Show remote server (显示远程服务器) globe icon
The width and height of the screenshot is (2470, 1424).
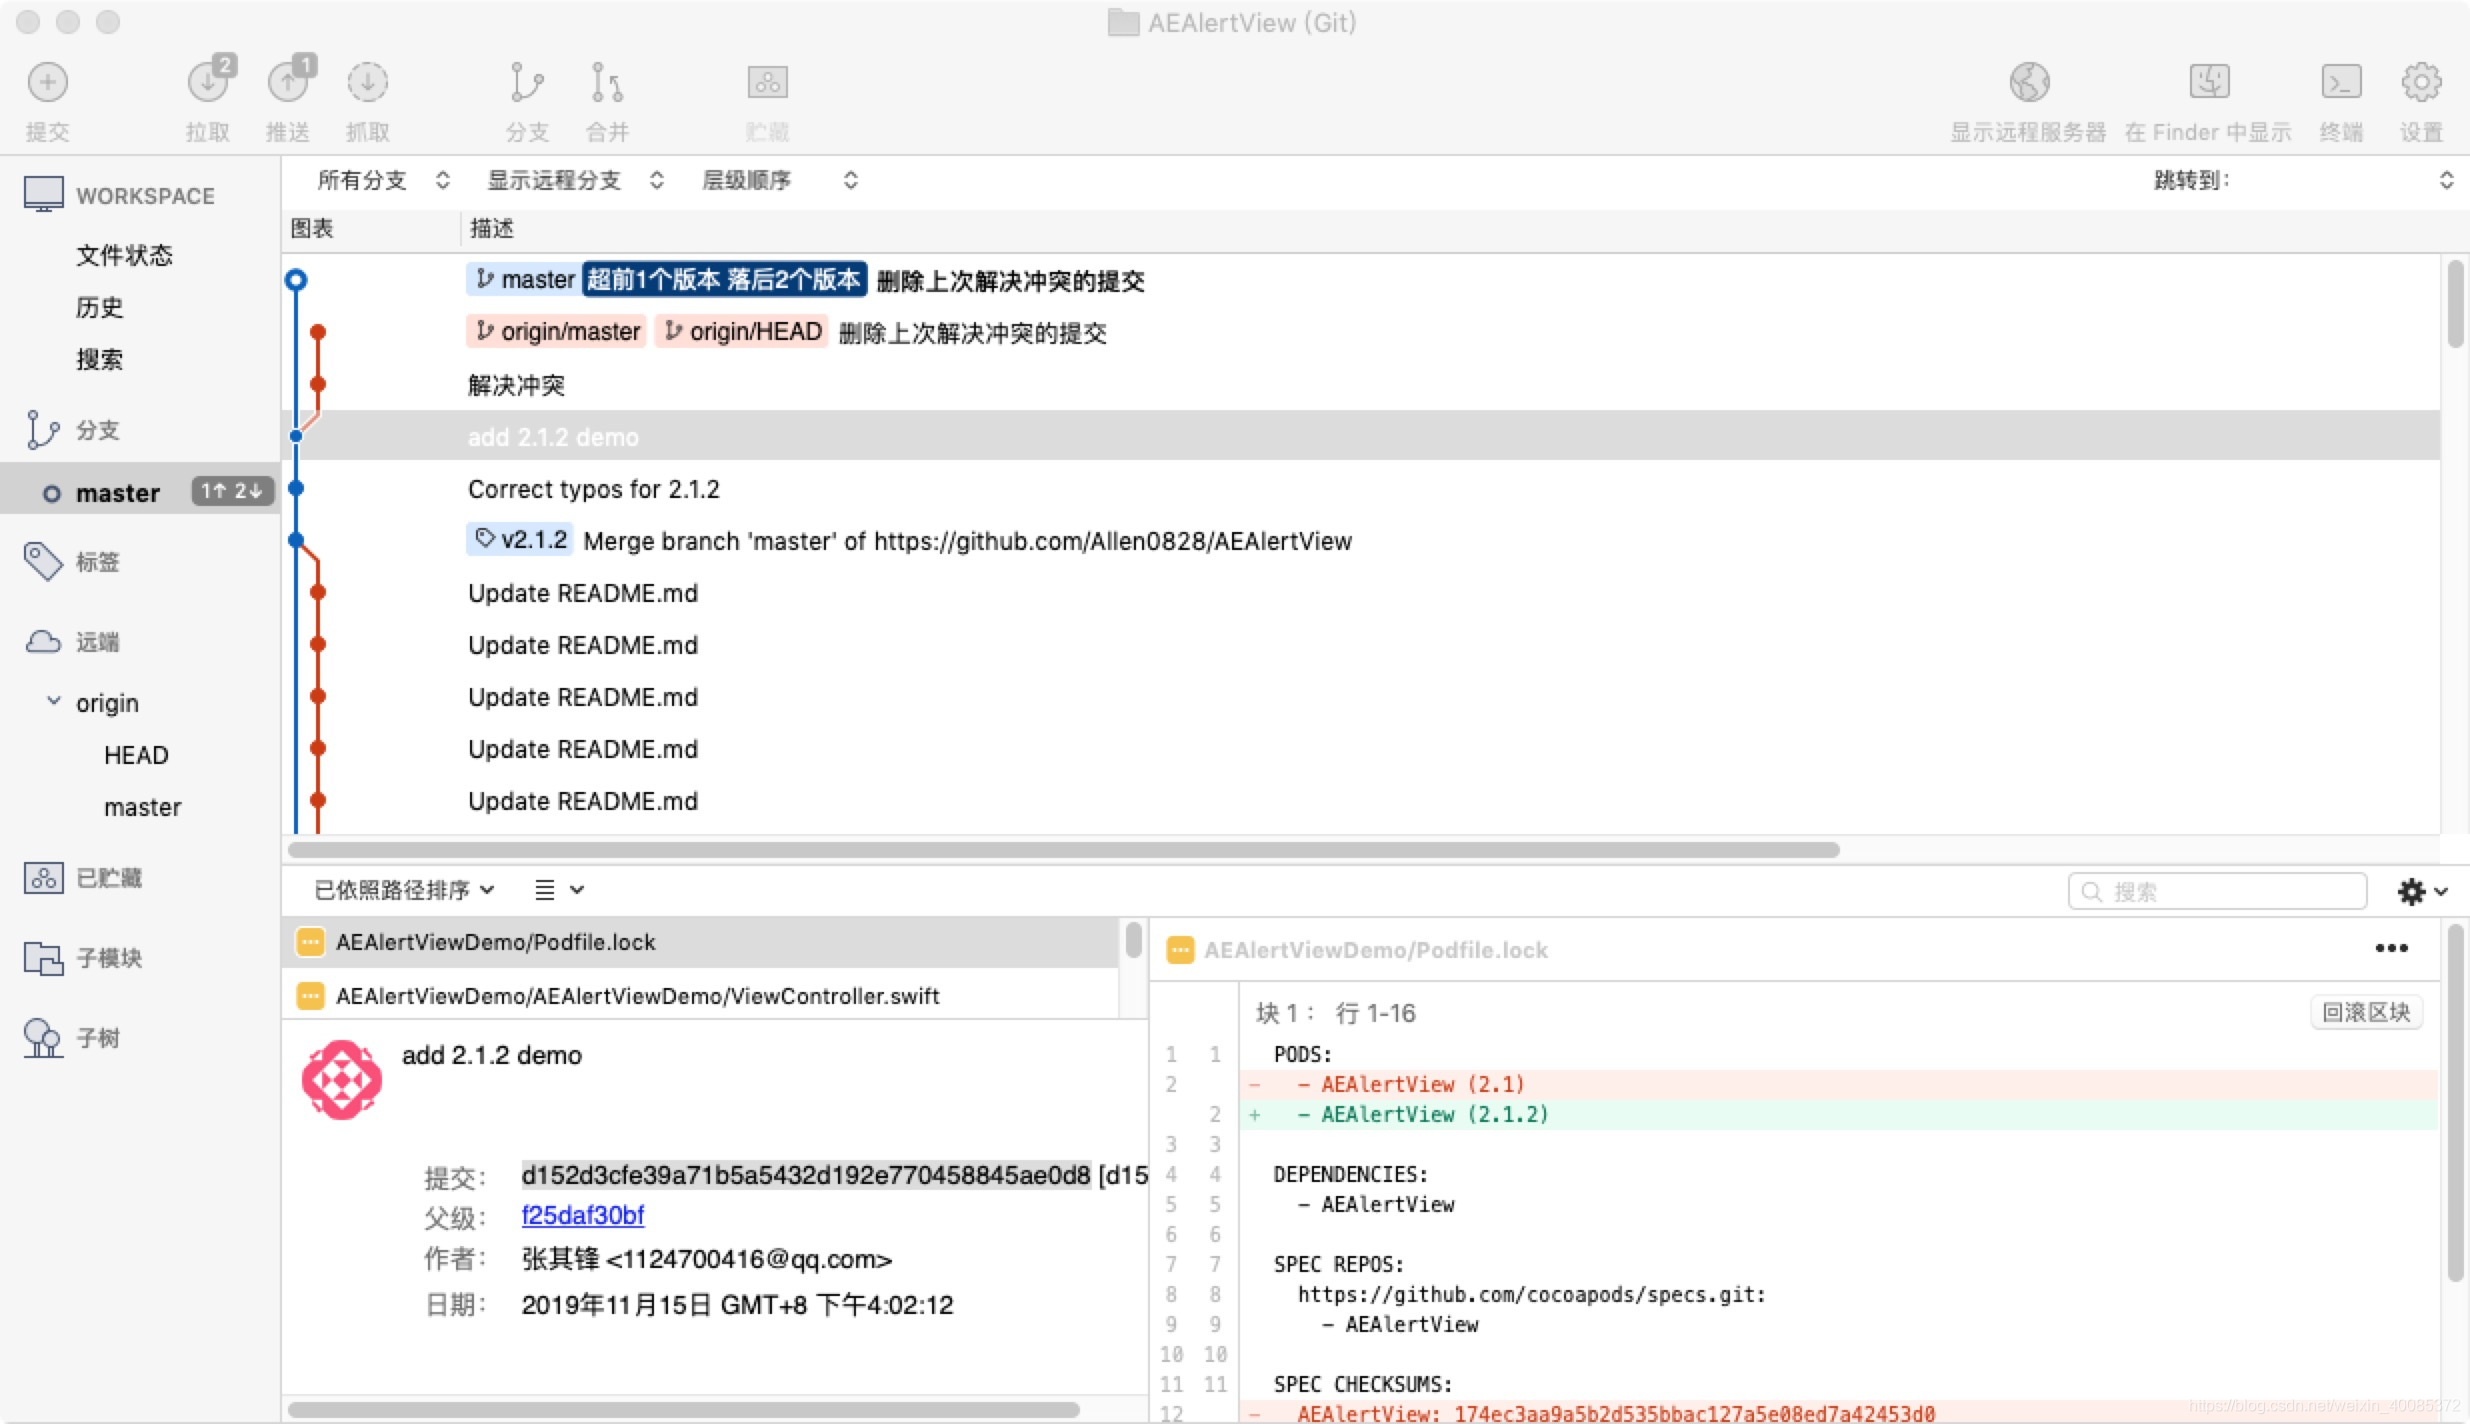tap(2029, 83)
